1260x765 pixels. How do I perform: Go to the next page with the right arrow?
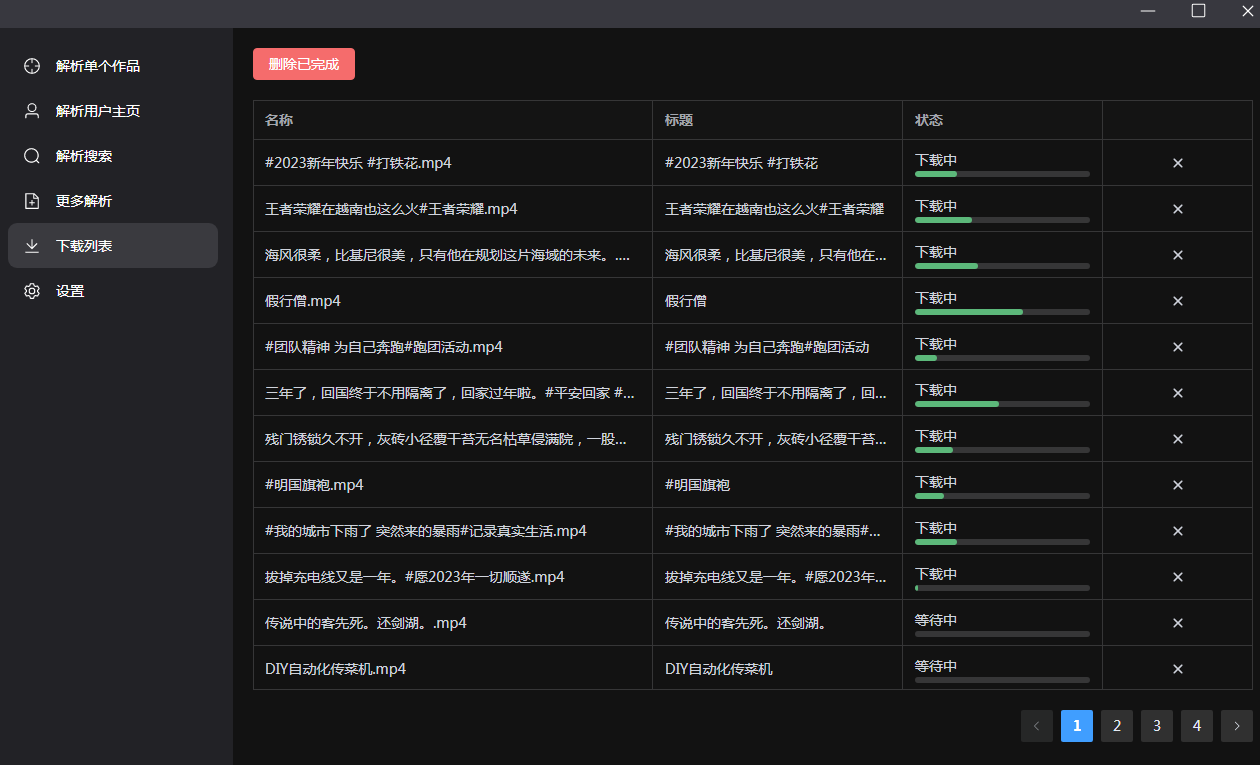click(x=1237, y=726)
